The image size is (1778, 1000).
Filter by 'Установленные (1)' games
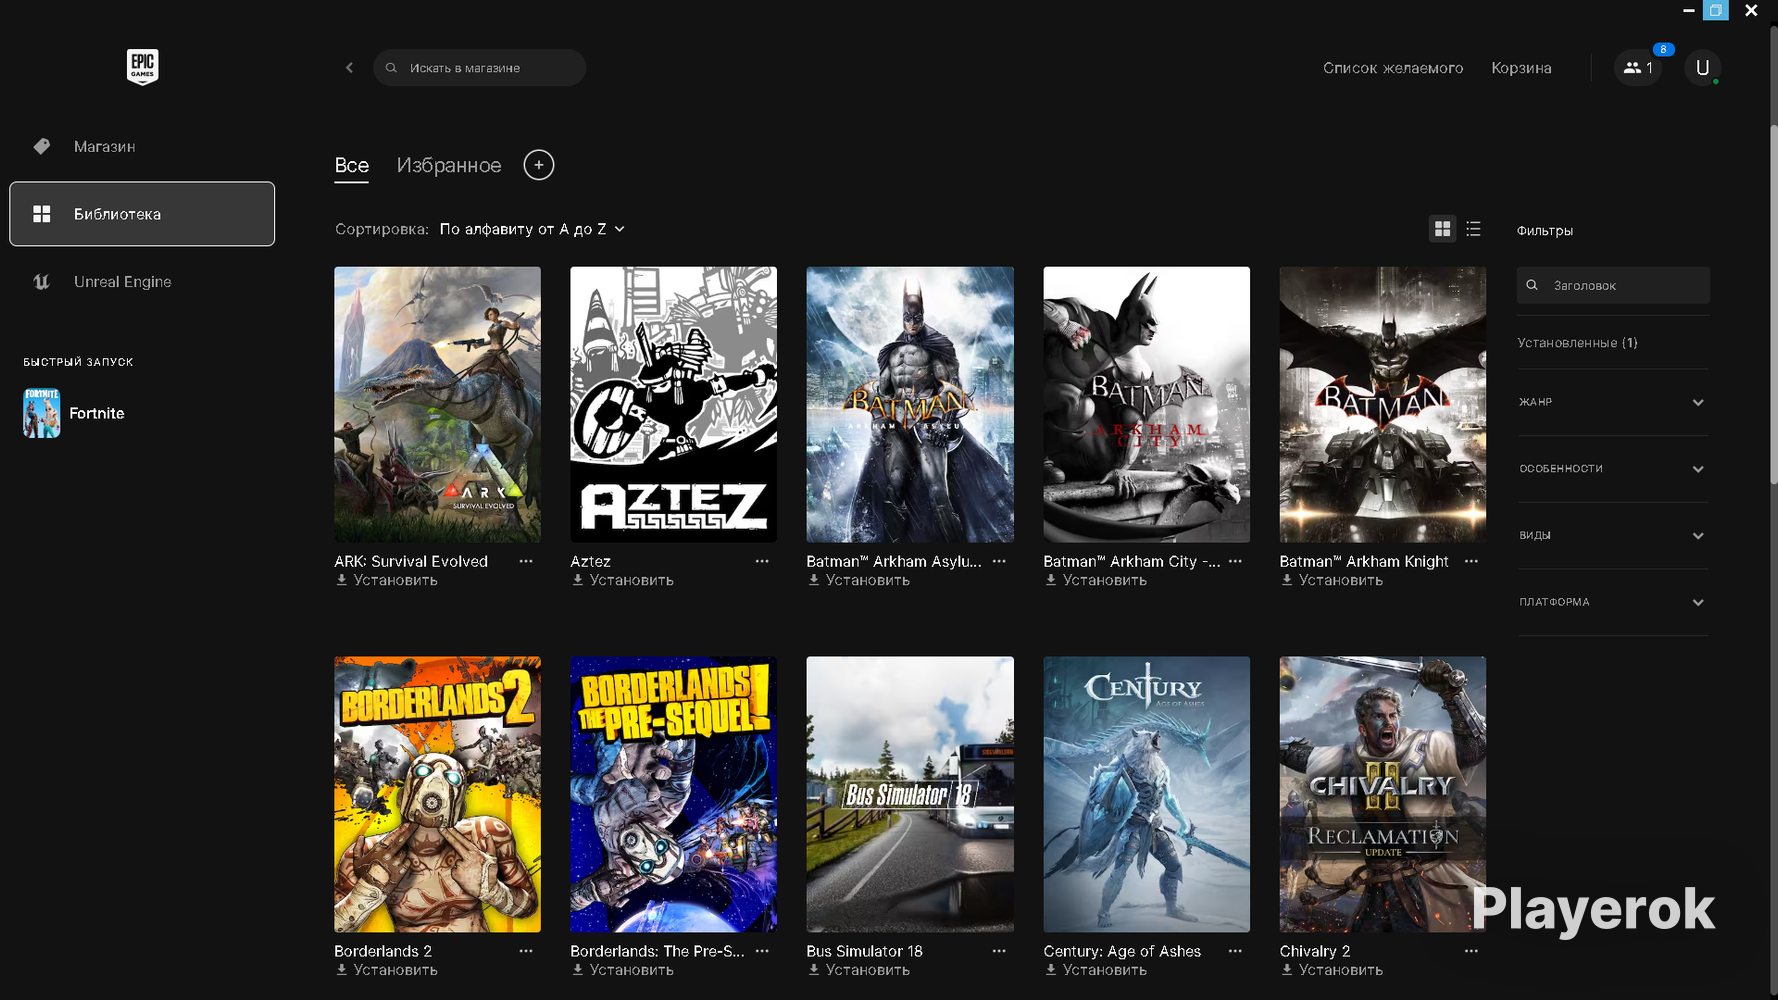point(1577,343)
